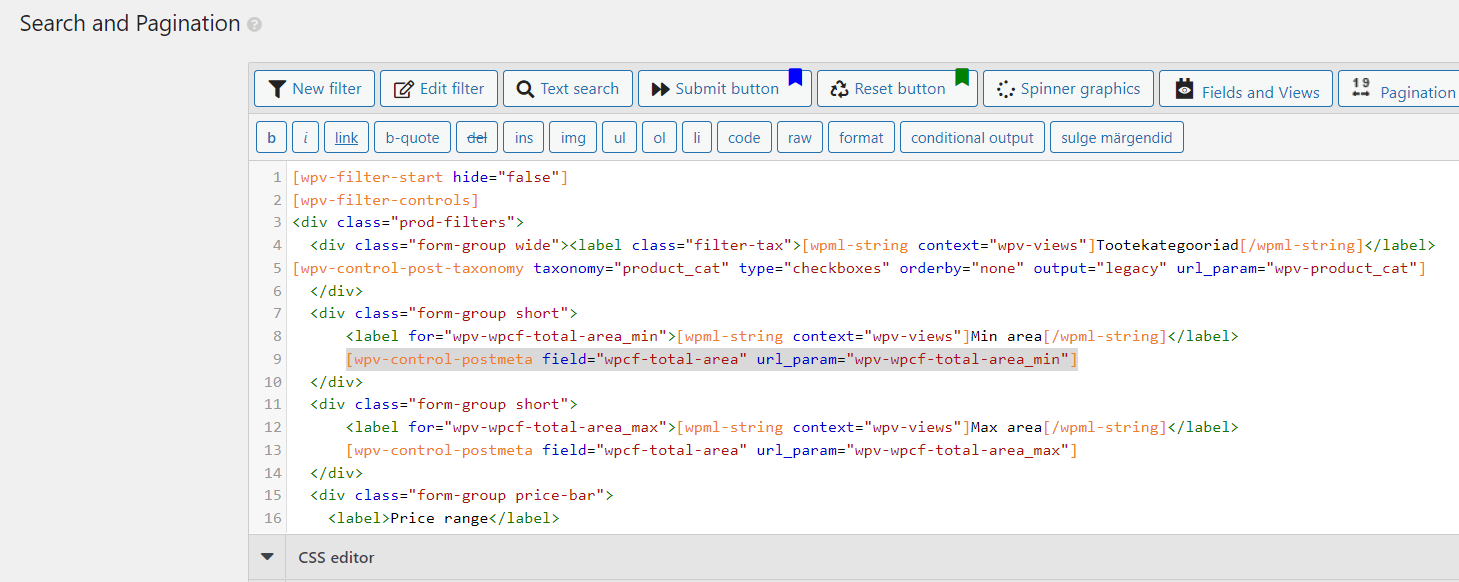Open conditional output dialog
The height and width of the screenshot is (582, 1459).
point(972,138)
